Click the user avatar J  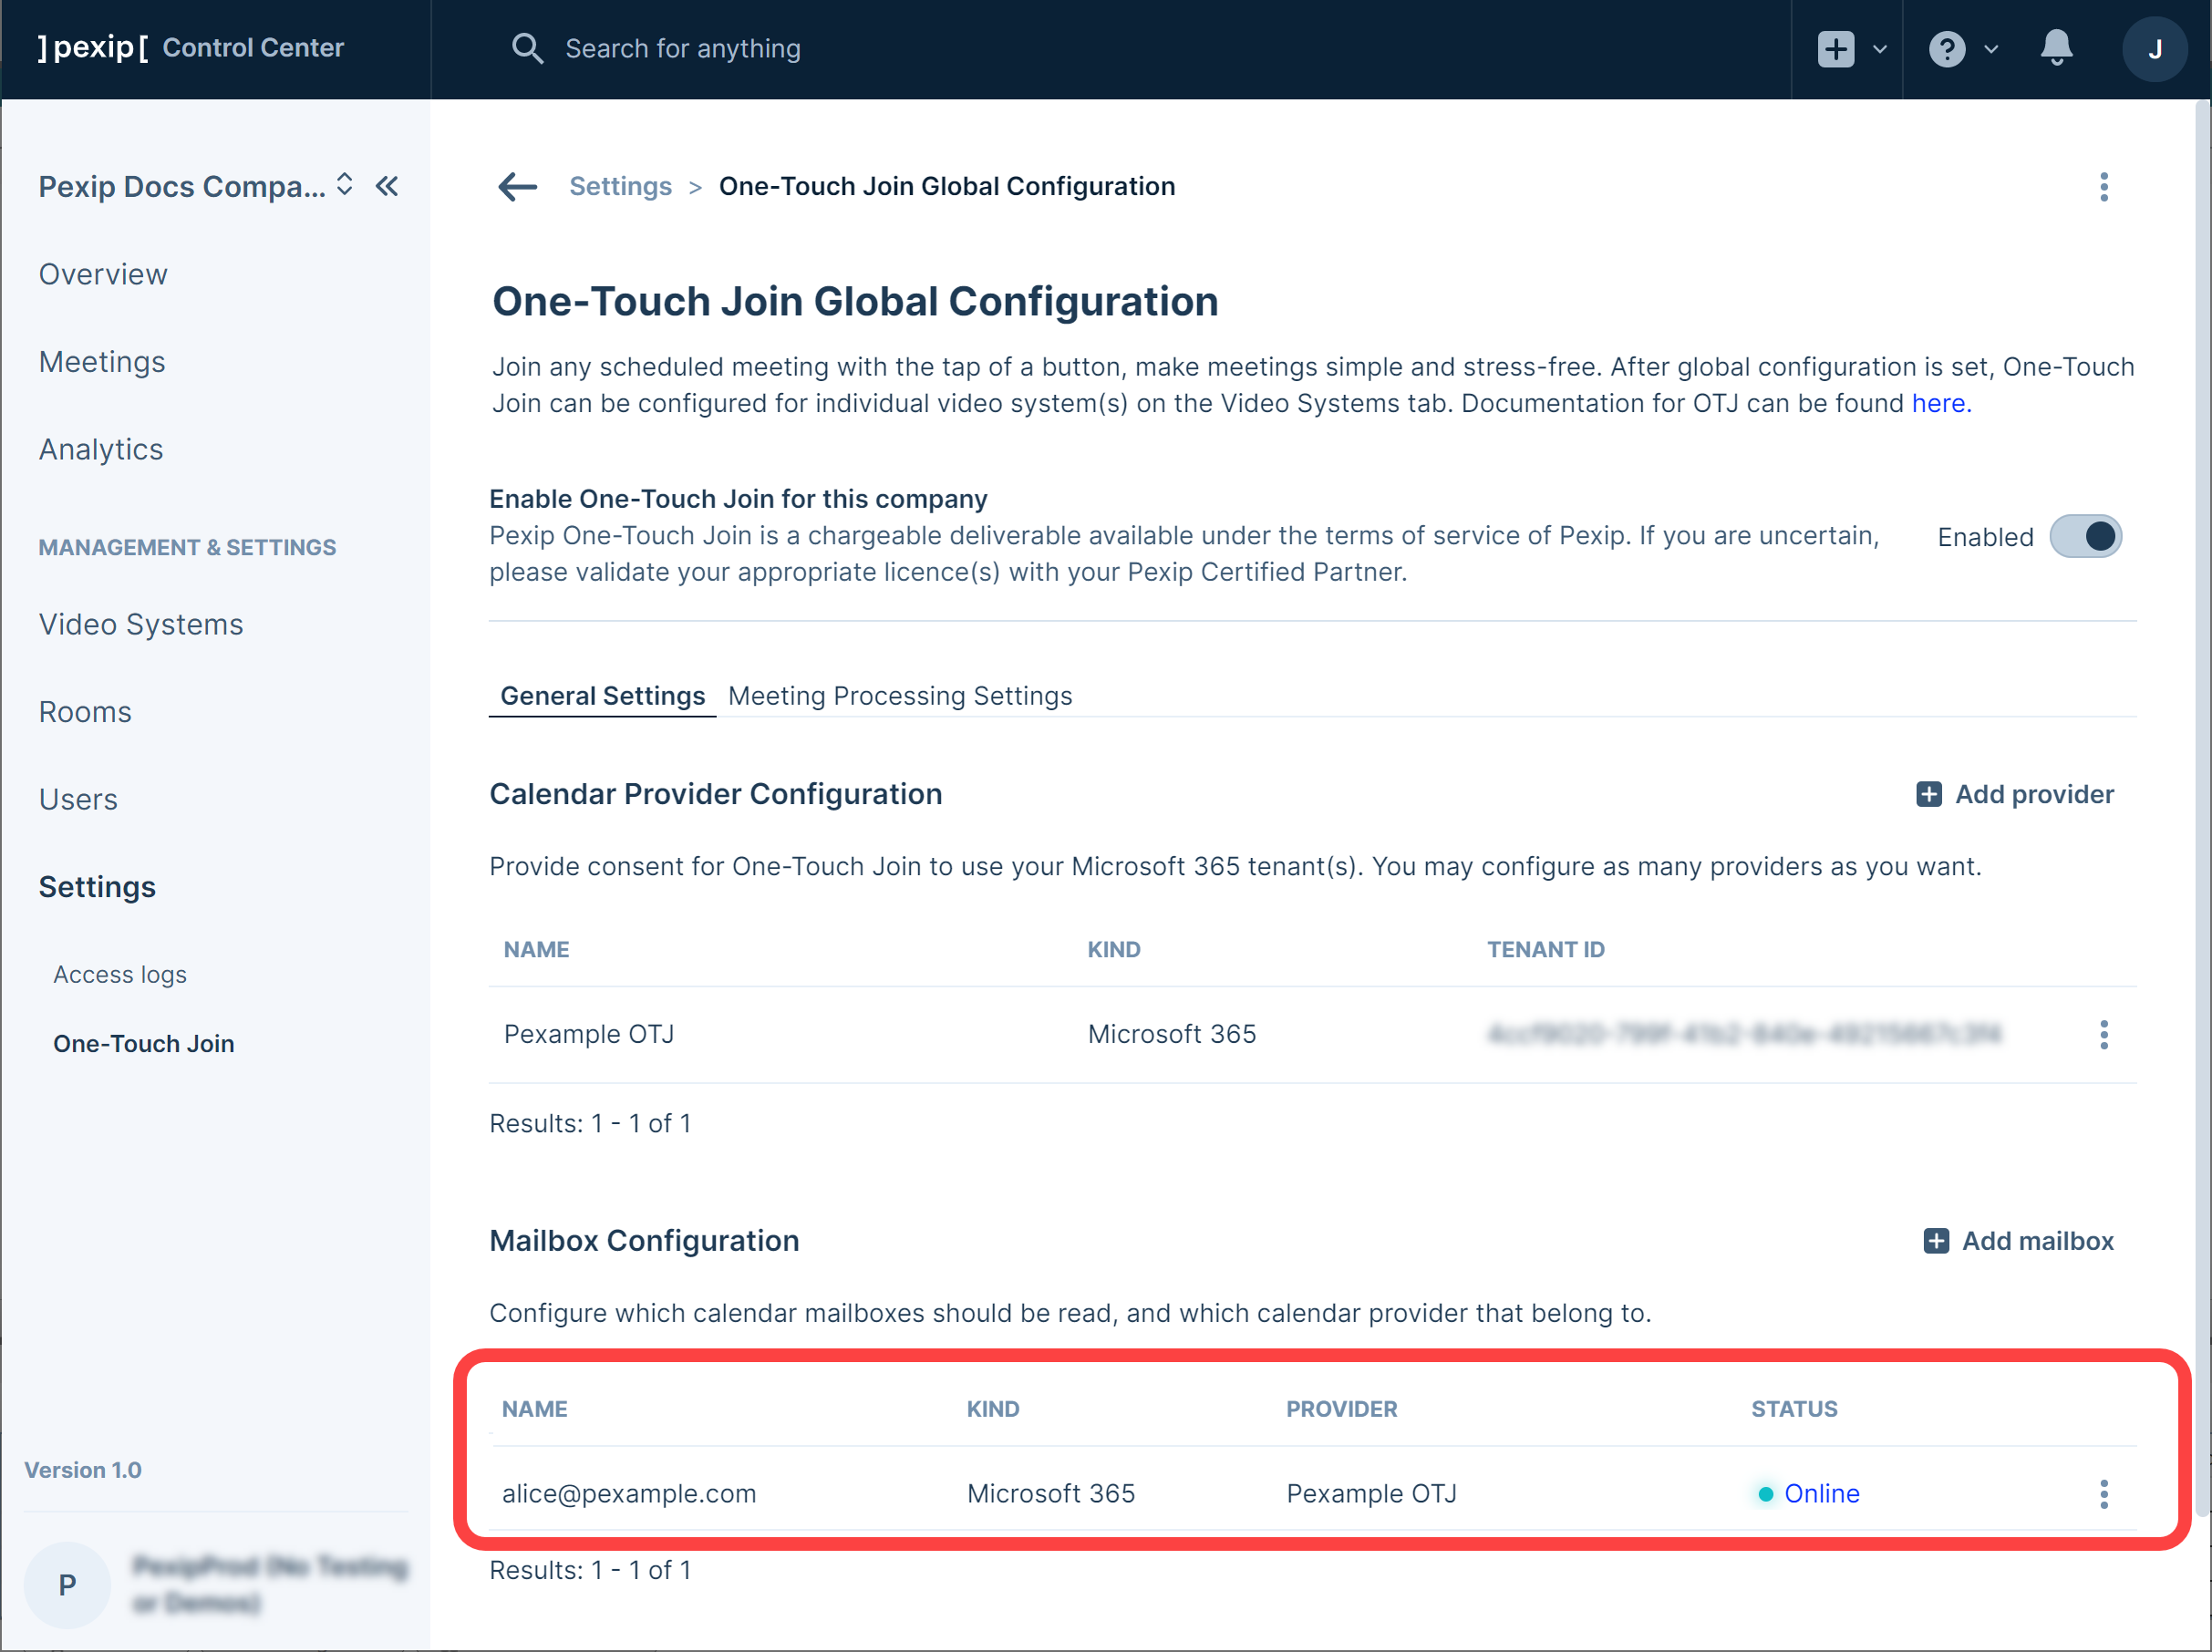coord(2154,48)
